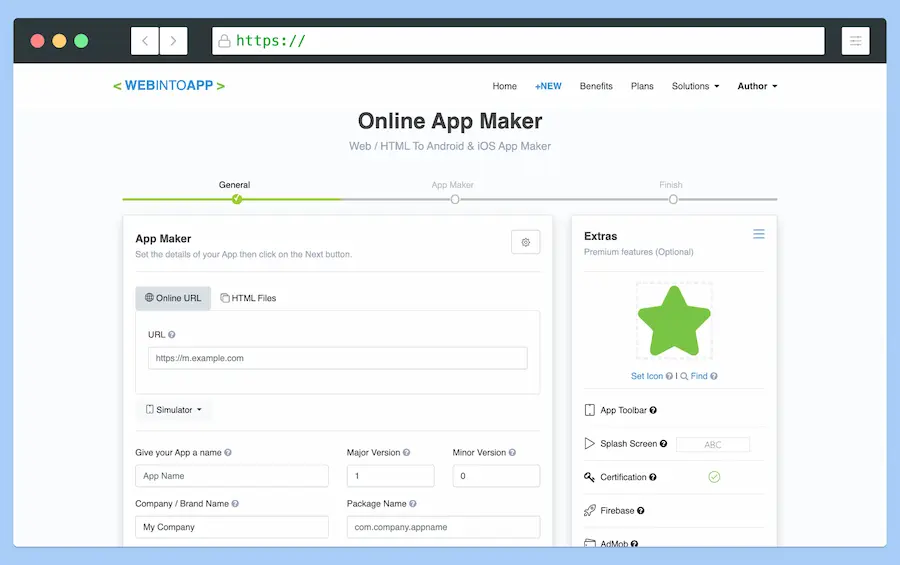Click the help icon next to URL label
Viewport: 900px width, 565px height.
(172, 335)
